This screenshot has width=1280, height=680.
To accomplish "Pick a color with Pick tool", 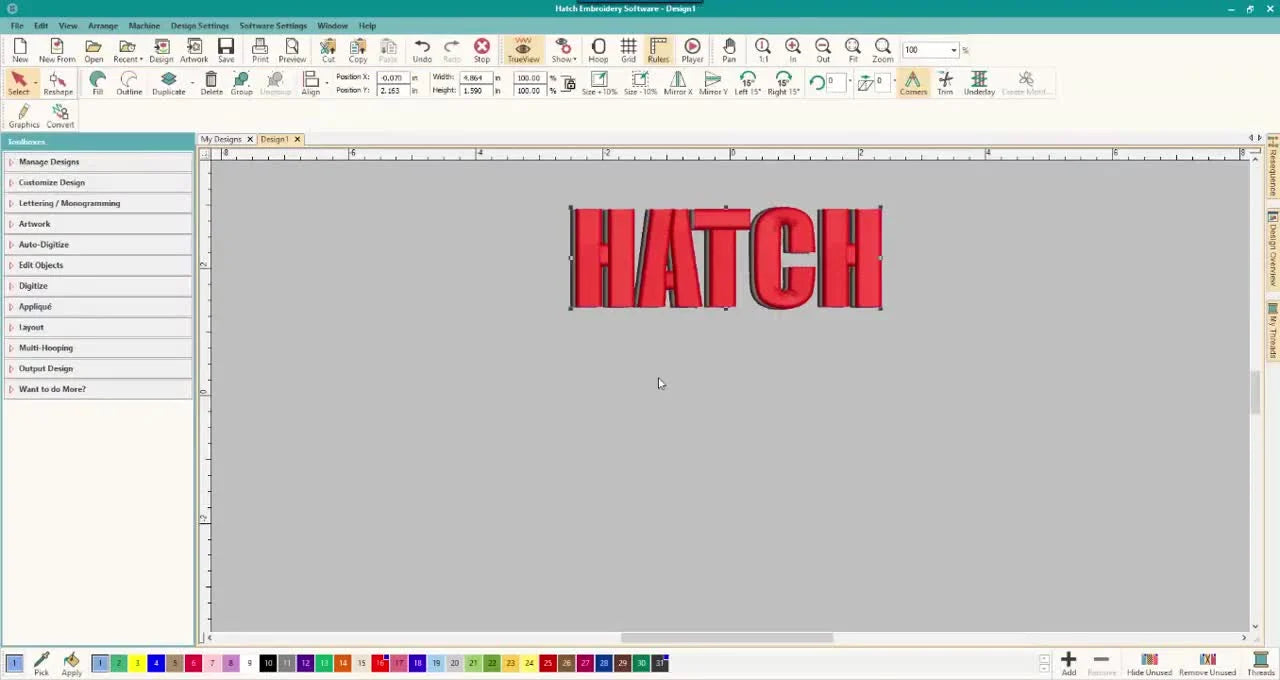I will [x=41, y=664].
